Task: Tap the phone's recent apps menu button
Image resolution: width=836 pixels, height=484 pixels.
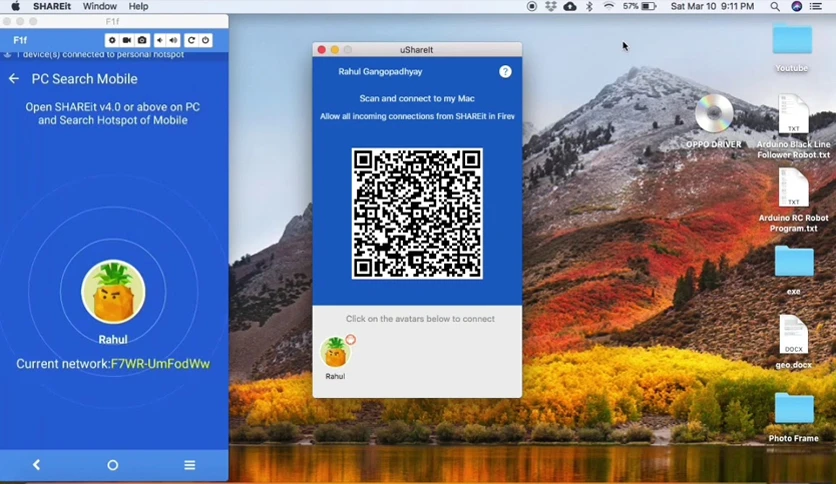Action: pos(190,465)
